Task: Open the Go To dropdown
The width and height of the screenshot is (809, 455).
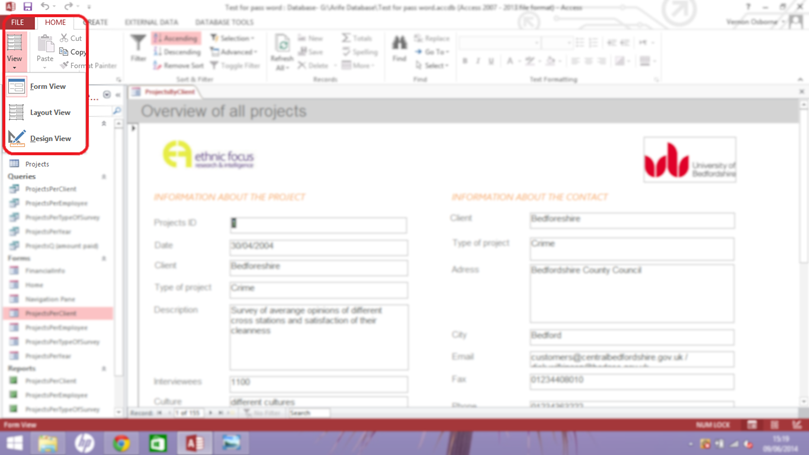Action: point(432,52)
